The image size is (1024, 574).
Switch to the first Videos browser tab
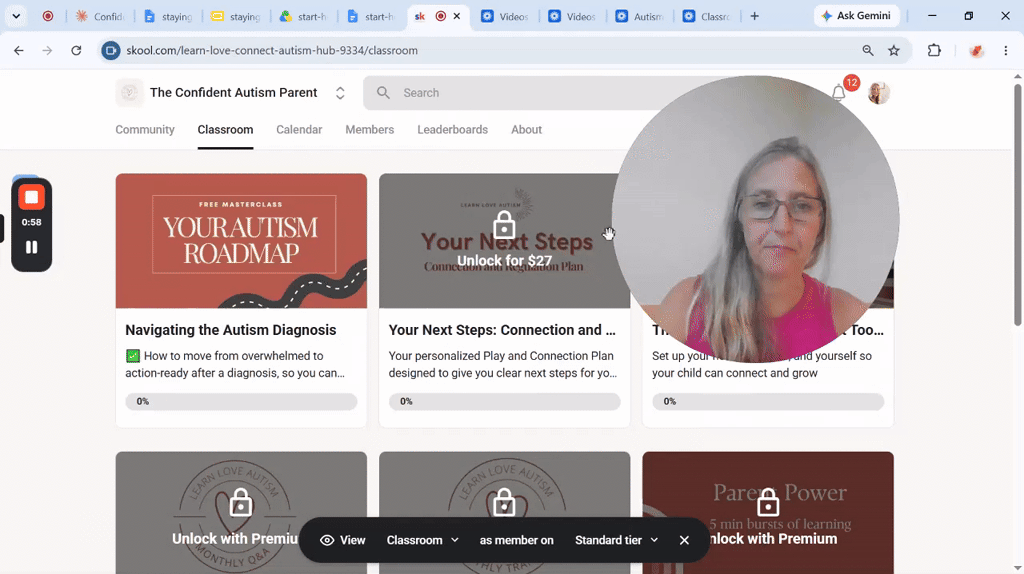(x=505, y=16)
